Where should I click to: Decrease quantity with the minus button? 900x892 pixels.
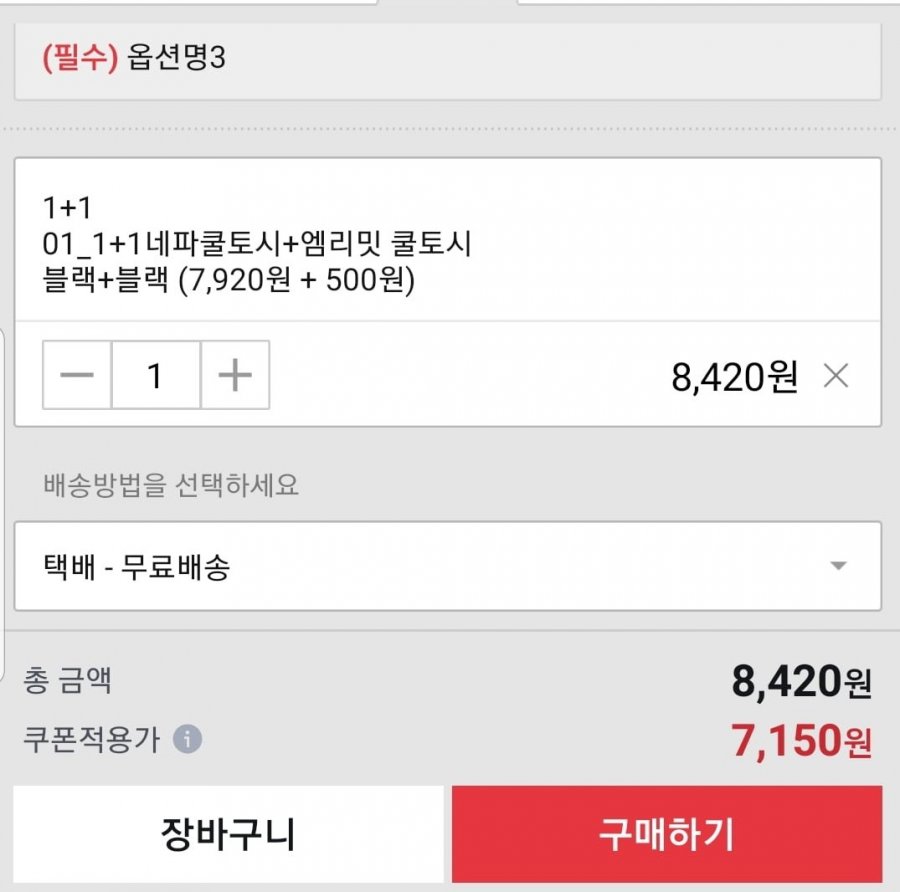pos(77,375)
